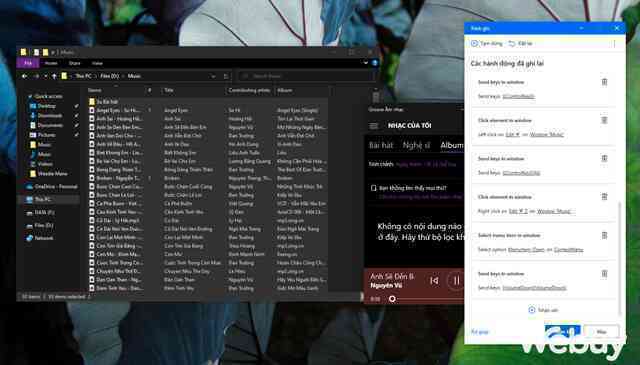Delete the Left click on Edit action
Image resolution: width=640 pixels, height=365 pixels.
pos(604,120)
